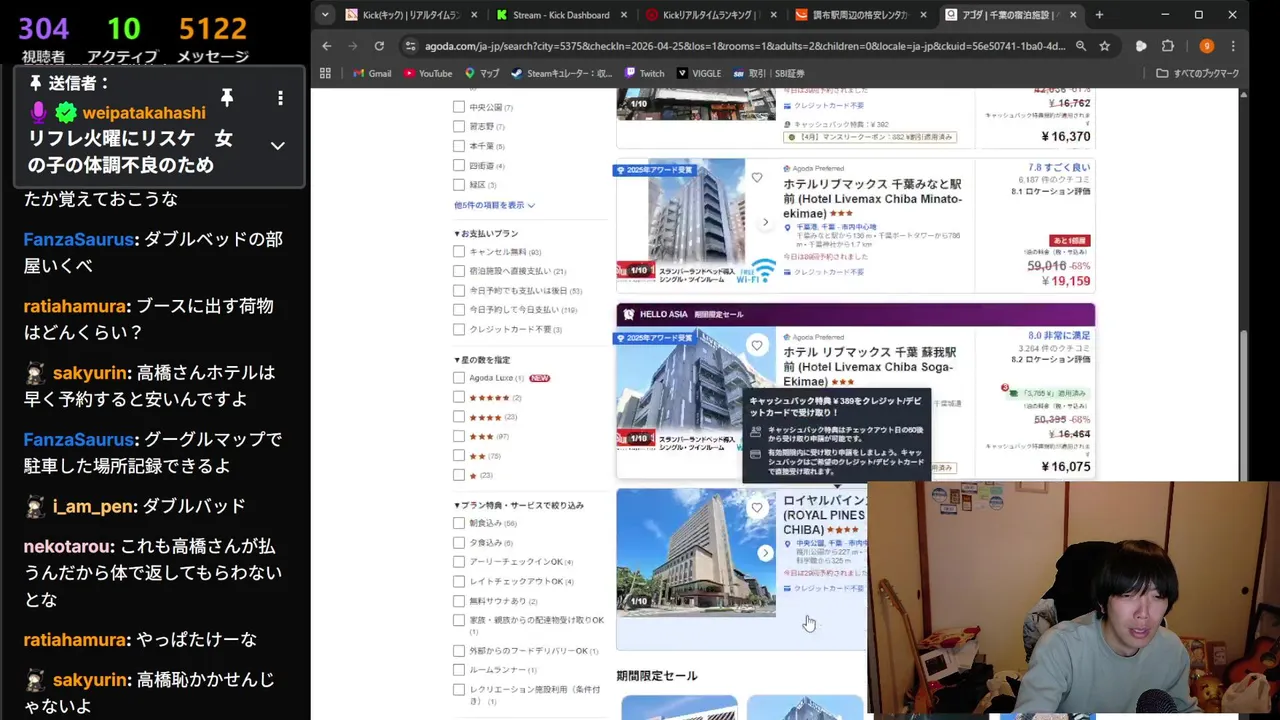1280x720 pixels.
Task: Open the SBI証券 bookmark
Action: click(768, 73)
